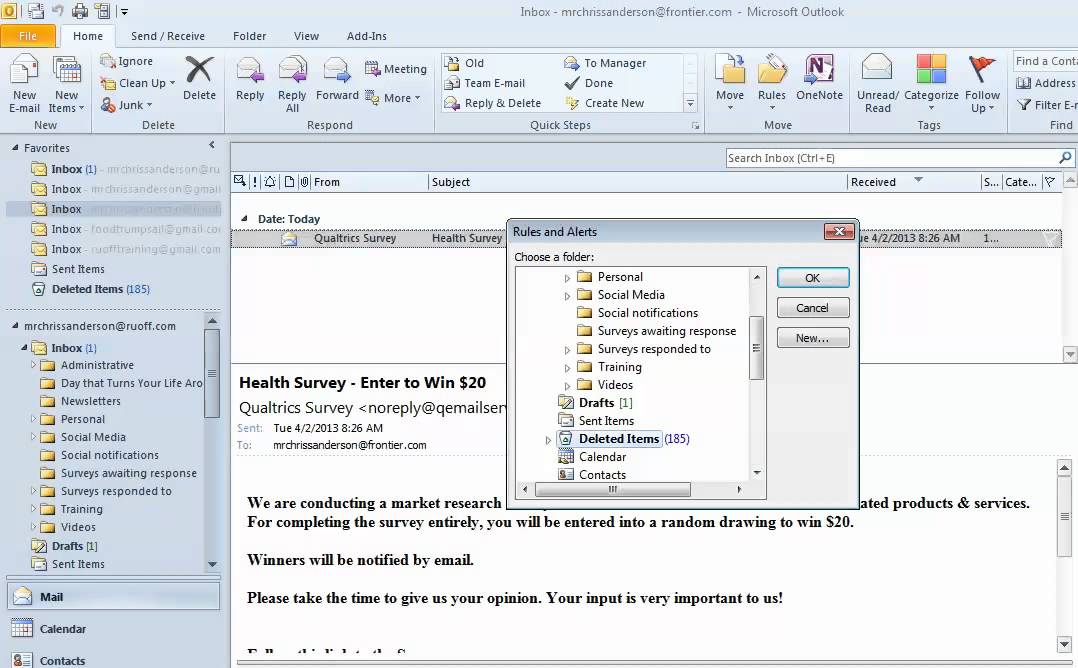This screenshot has height=668, width=1078.
Task: Switch to the View tab
Action: point(306,36)
